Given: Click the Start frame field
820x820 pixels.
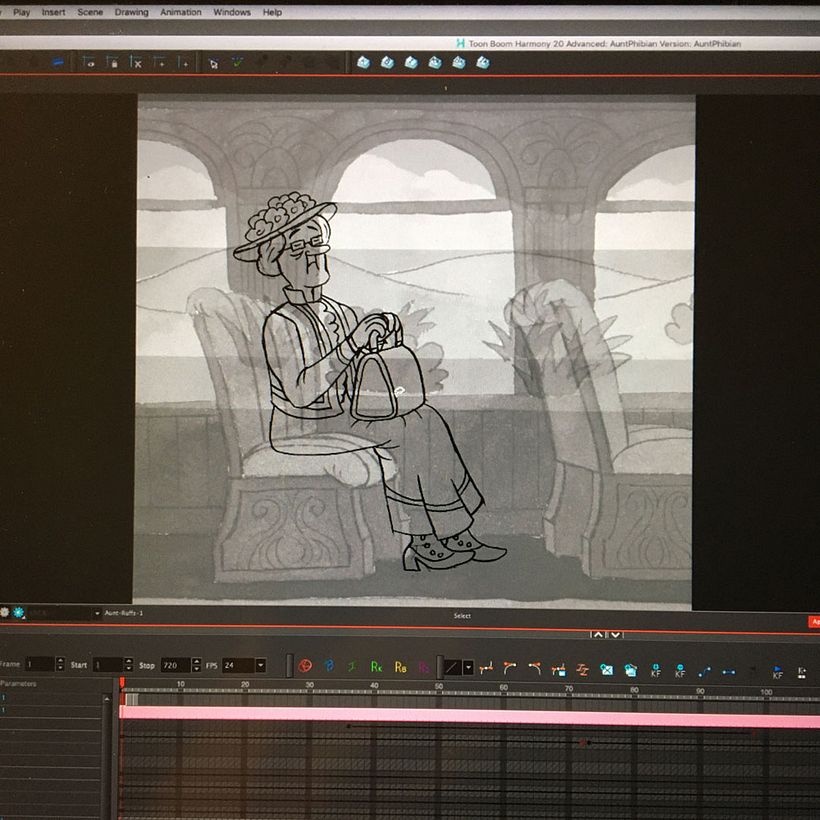Looking at the screenshot, I should [x=108, y=665].
